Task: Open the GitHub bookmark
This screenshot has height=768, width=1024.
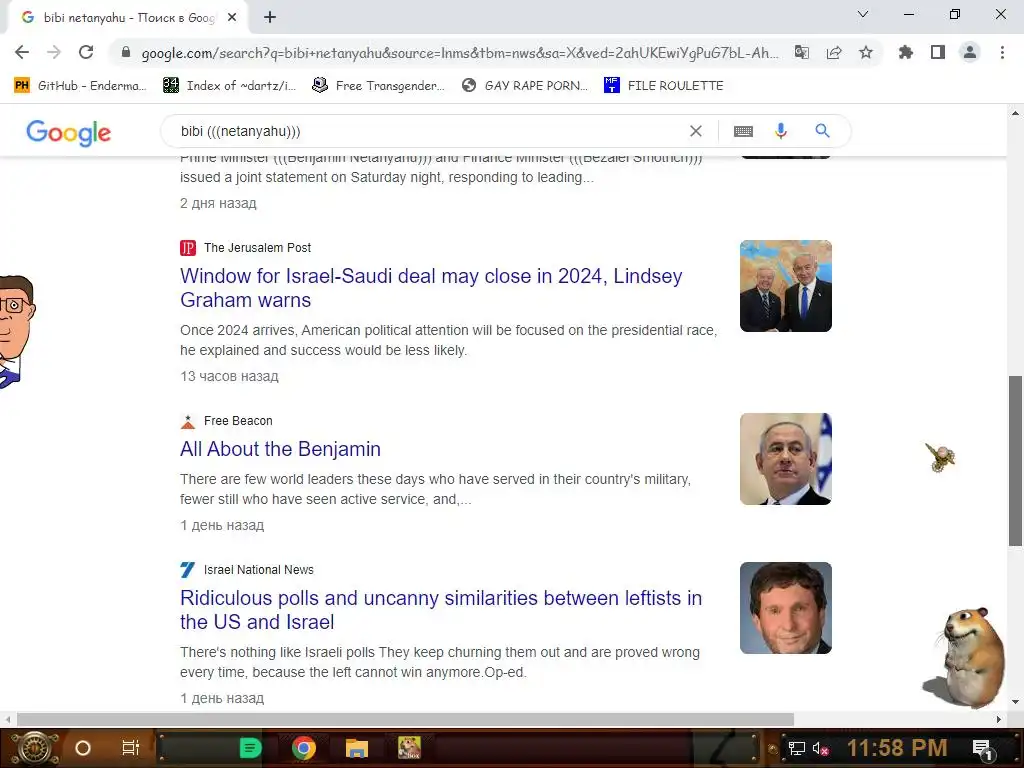Action: pyautogui.click(x=80, y=86)
